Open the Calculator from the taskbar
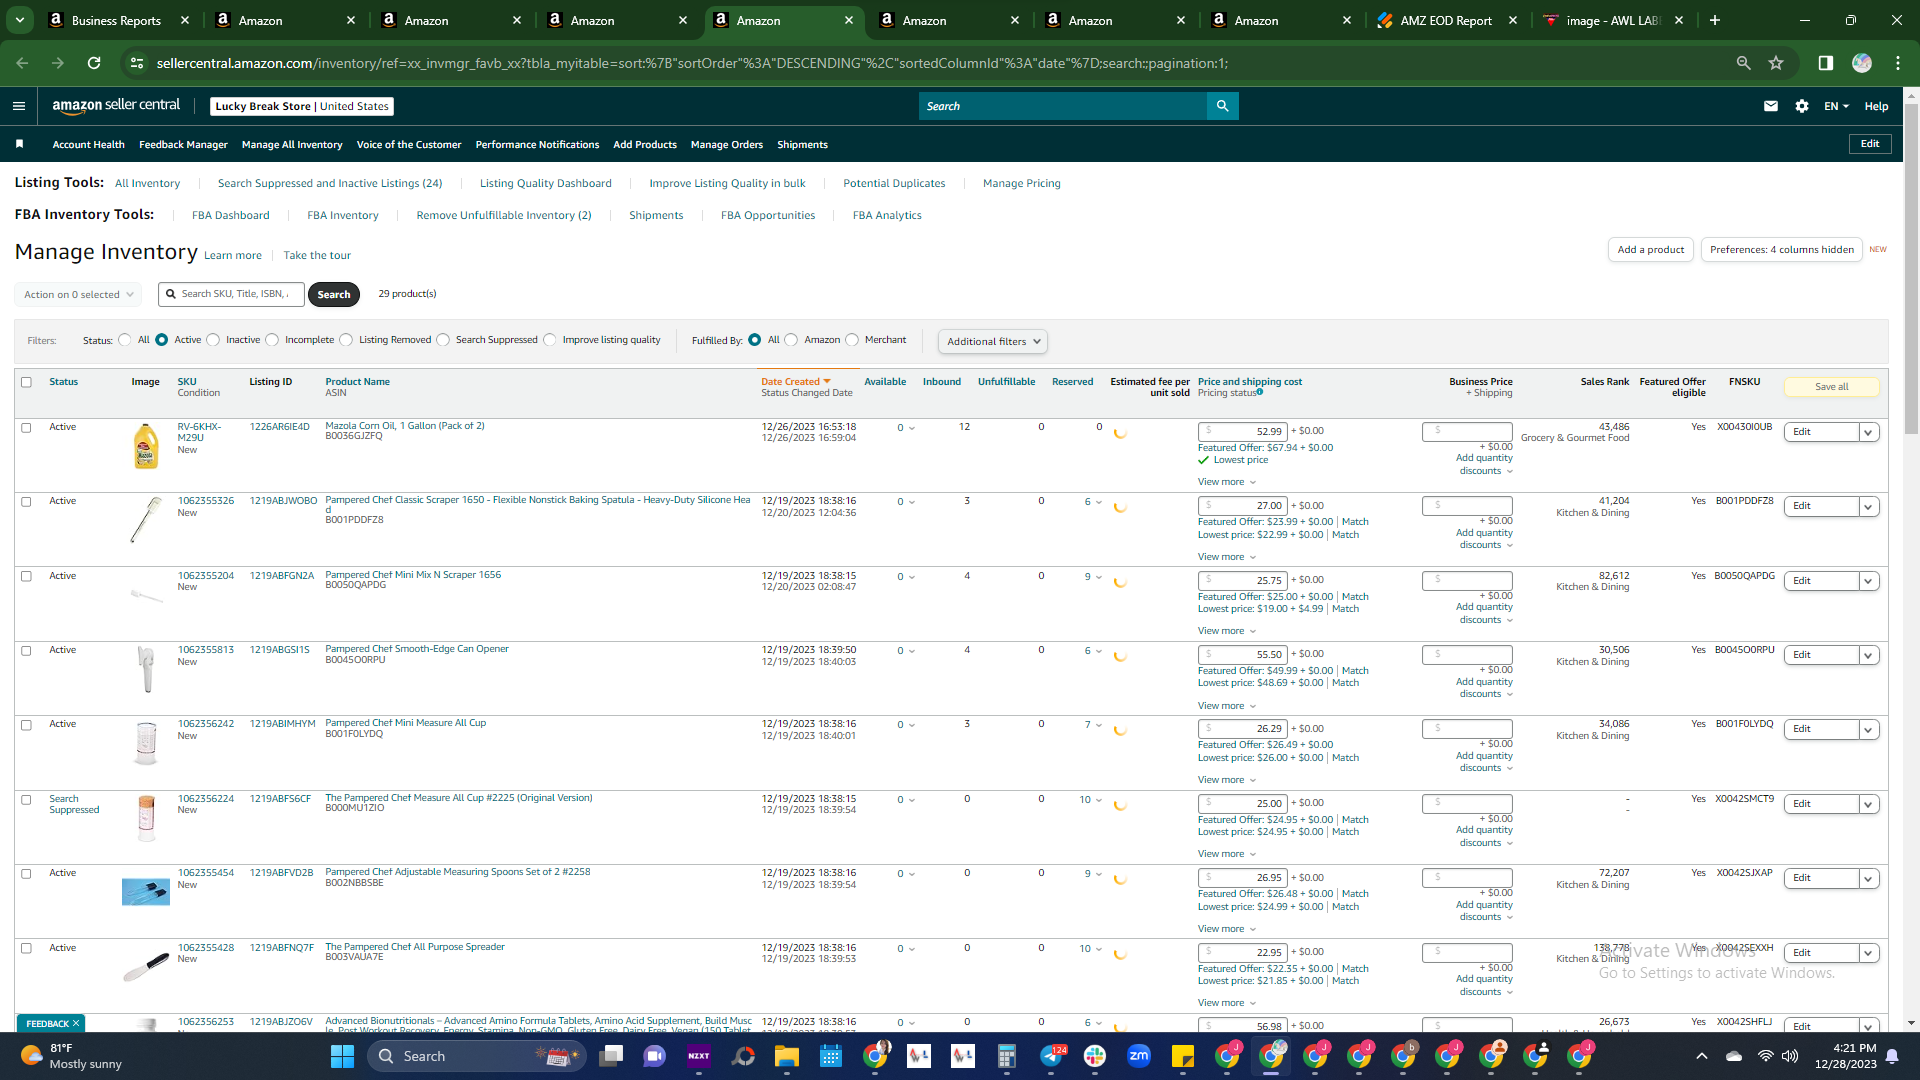 point(1007,1056)
